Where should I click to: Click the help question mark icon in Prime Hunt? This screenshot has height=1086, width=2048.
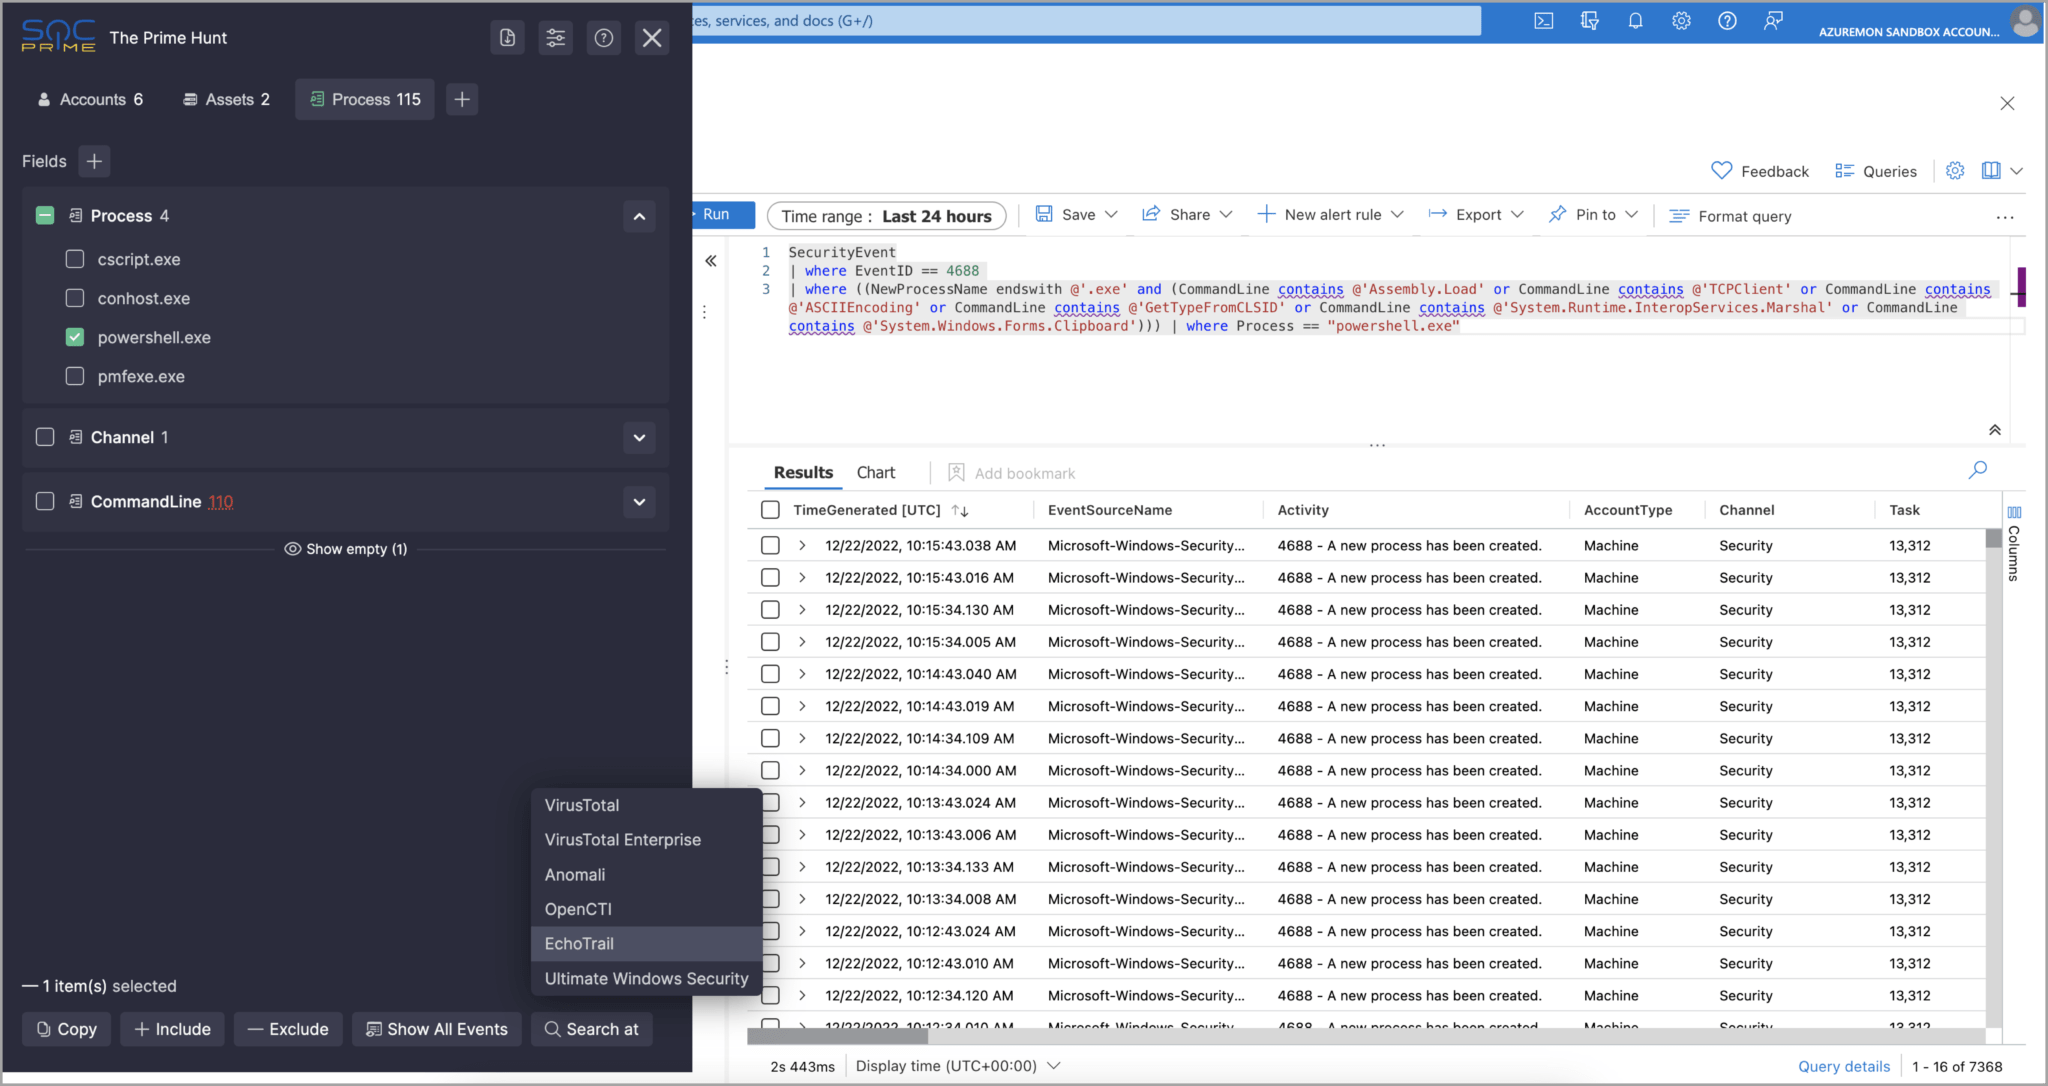(x=604, y=38)
